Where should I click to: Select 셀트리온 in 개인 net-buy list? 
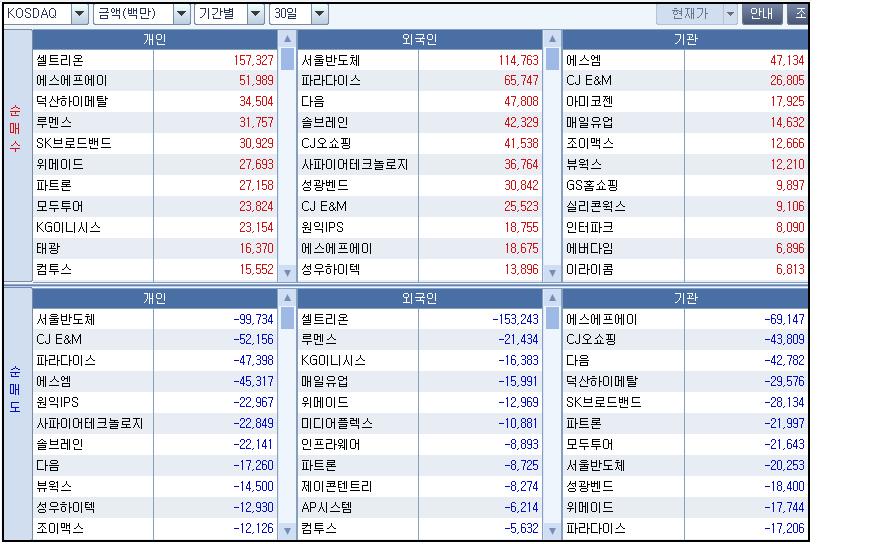tap(60, 60)
